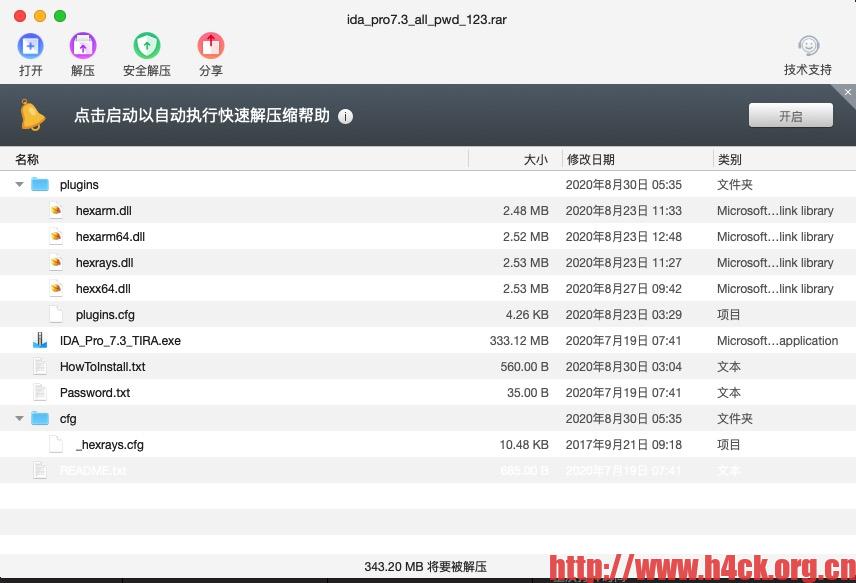Select the cfg folder icon
Screen dimensions: 856x583
(40, 419)
